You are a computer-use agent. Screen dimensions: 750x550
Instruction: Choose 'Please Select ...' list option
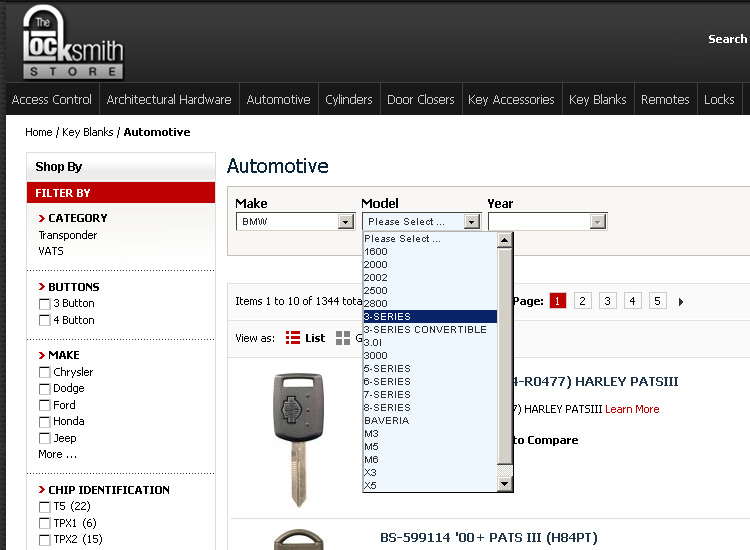tap(430, 239)
